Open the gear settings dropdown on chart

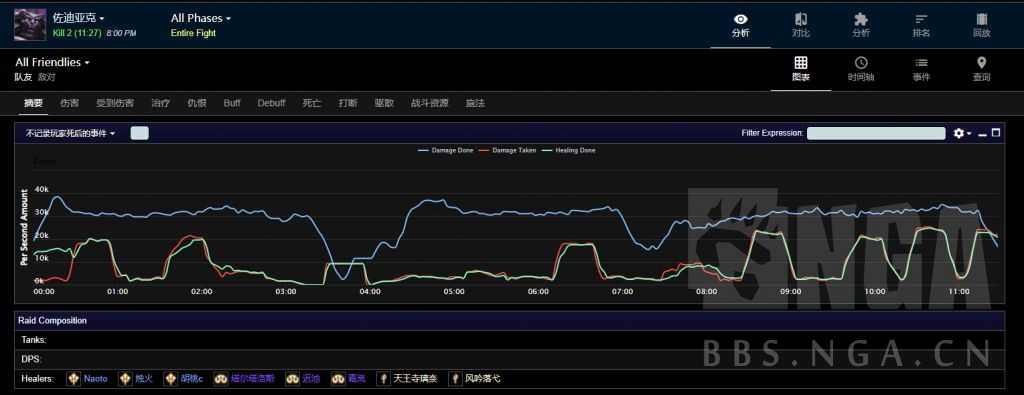click(962, 133)
